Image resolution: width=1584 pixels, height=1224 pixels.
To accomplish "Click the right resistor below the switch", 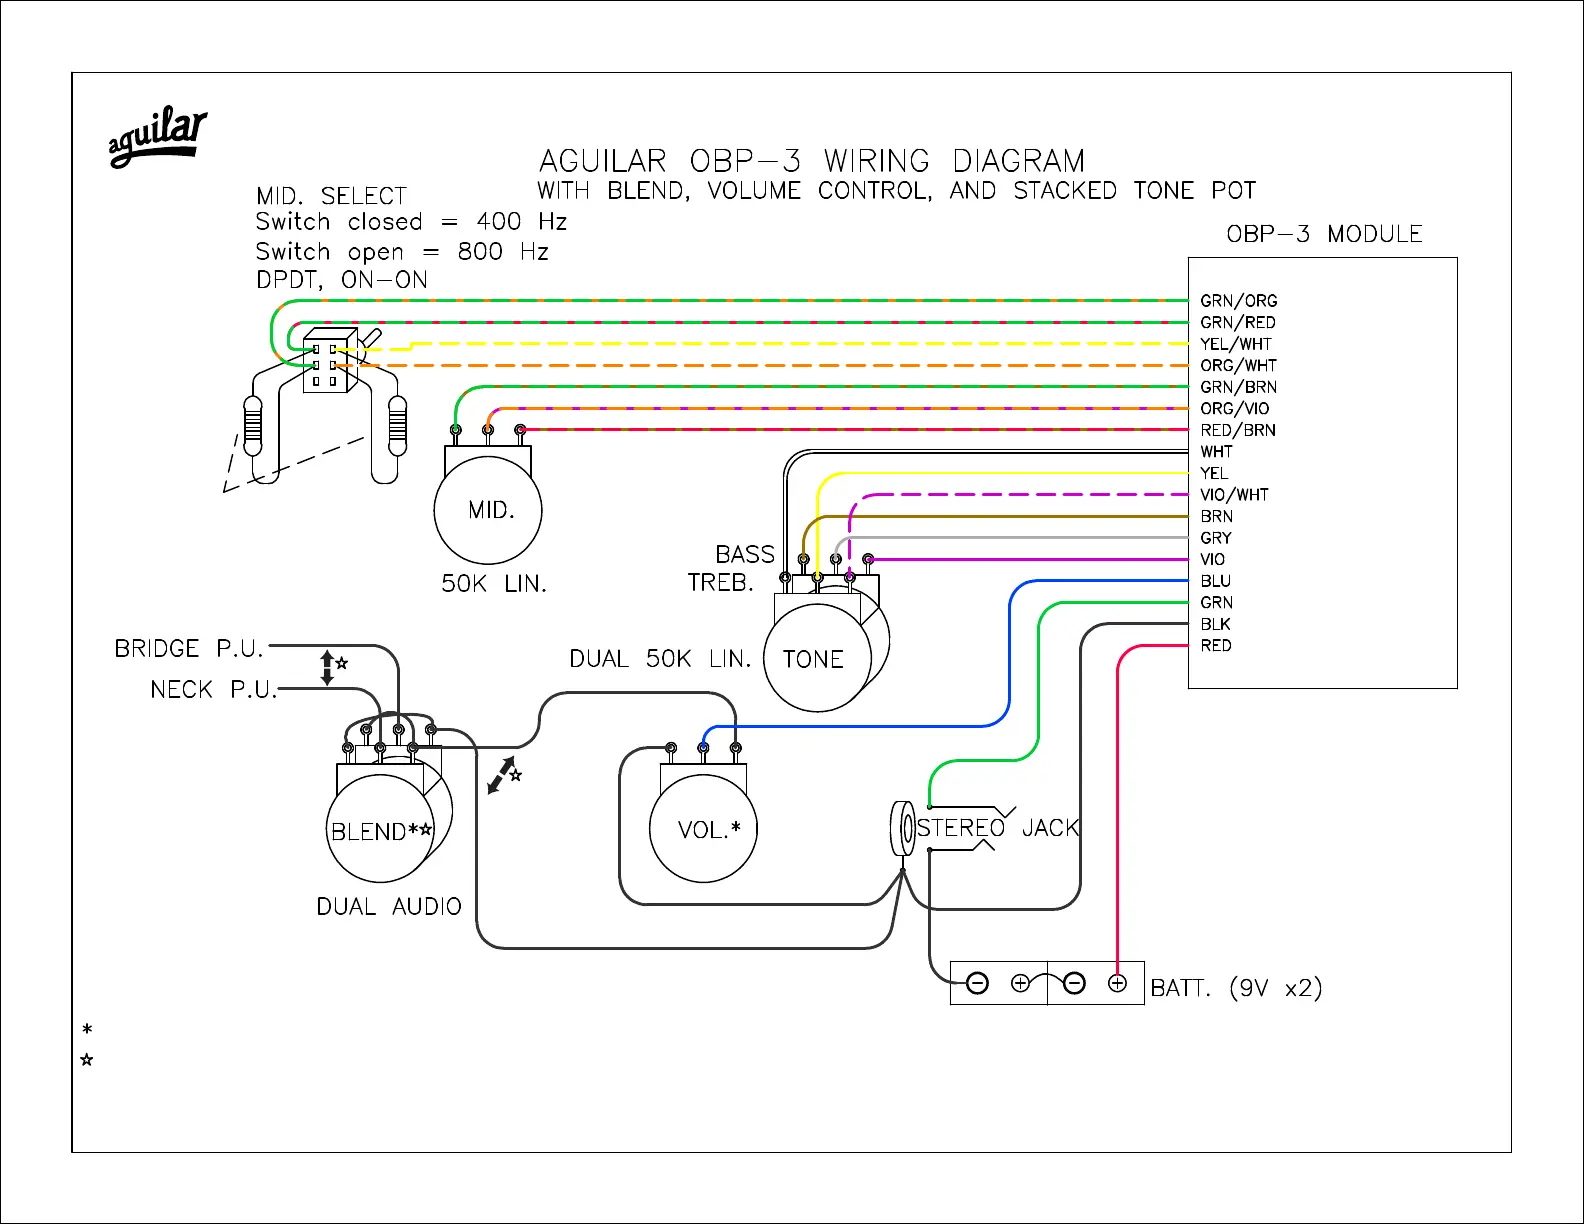I will click(397, 424).
